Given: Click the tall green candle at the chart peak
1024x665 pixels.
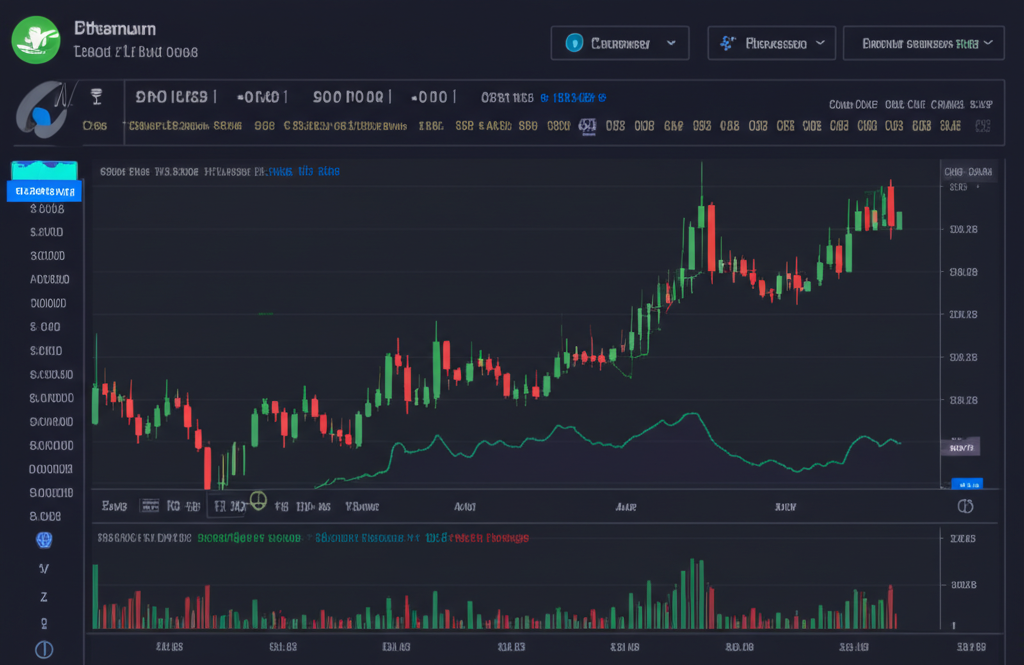Looking at the screenshot, I should [x=701, y=216].
